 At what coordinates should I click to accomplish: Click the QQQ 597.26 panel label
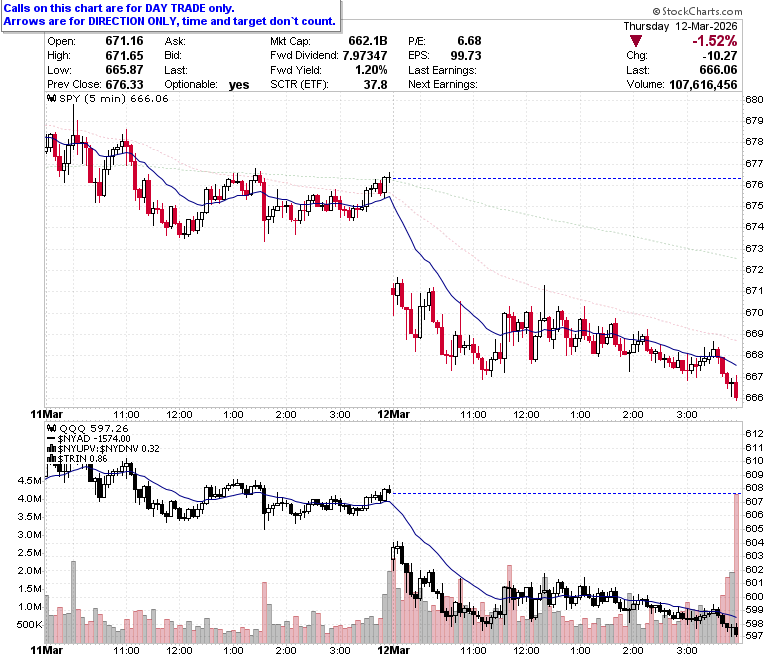[94, 428]
